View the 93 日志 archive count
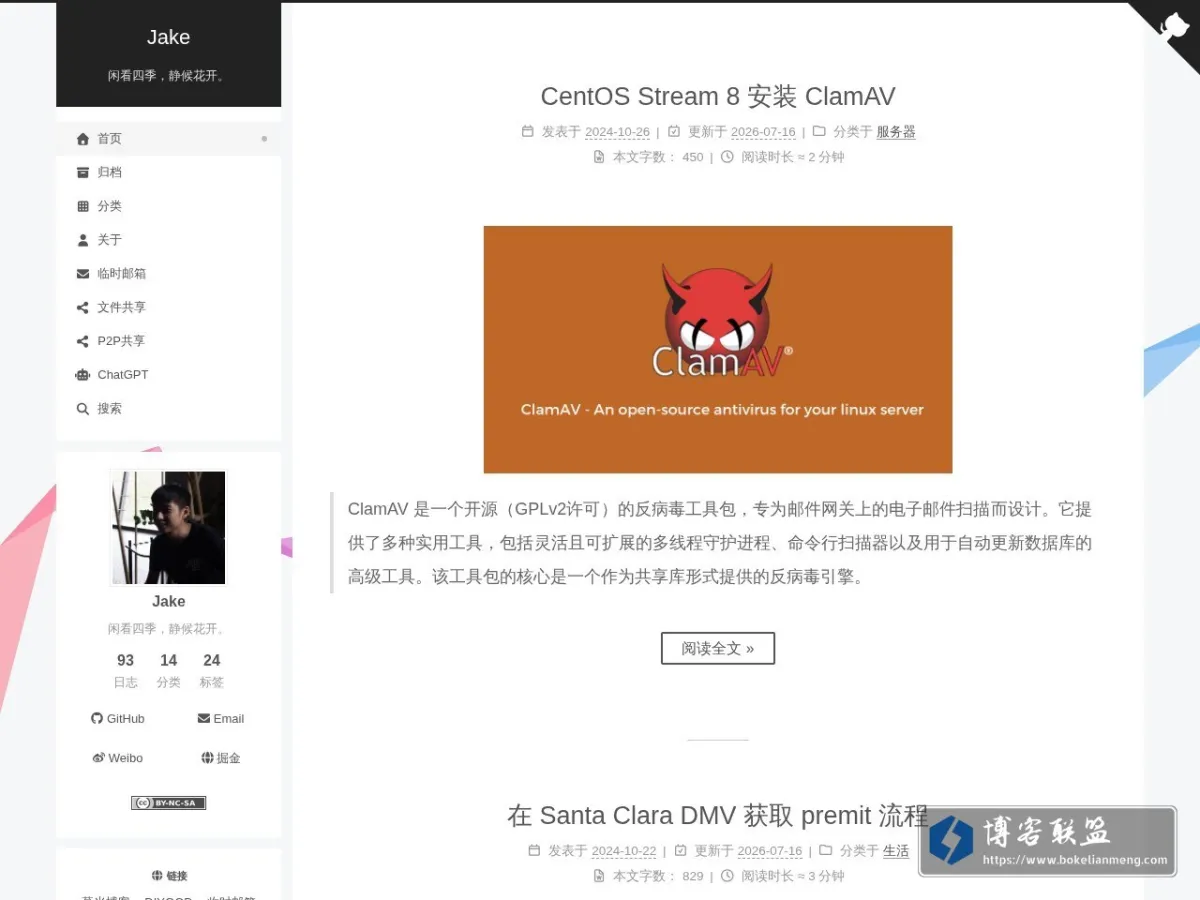 [x=125, y=670]
